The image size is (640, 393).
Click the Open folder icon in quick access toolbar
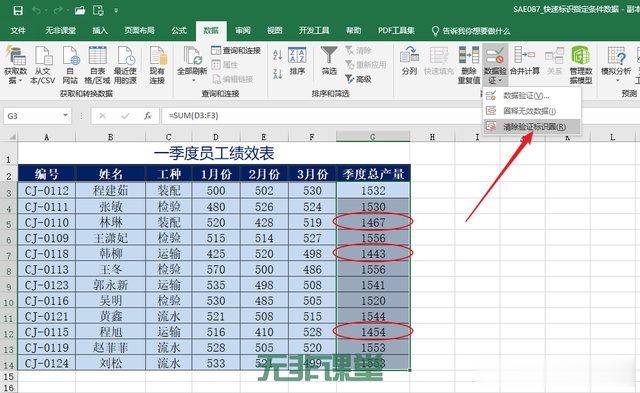click(x=80, y=10)
